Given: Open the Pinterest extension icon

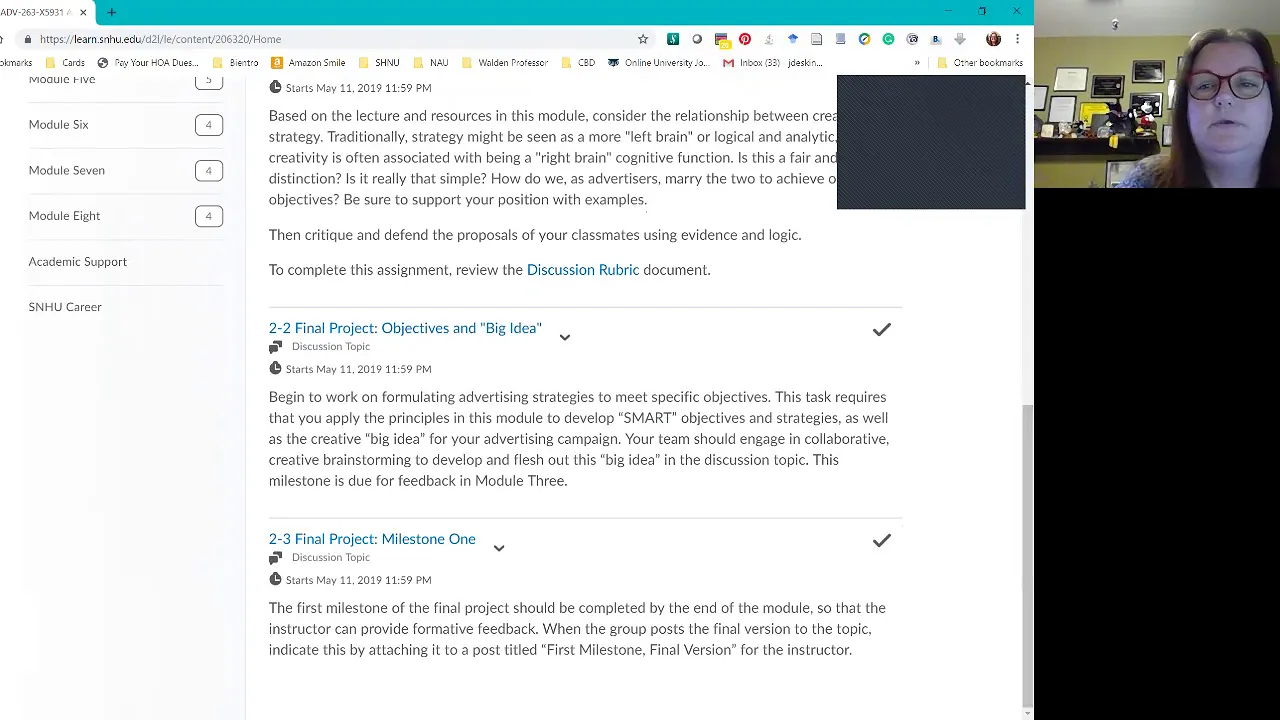Looking at the screenshot, I should (x=745, y=39).
